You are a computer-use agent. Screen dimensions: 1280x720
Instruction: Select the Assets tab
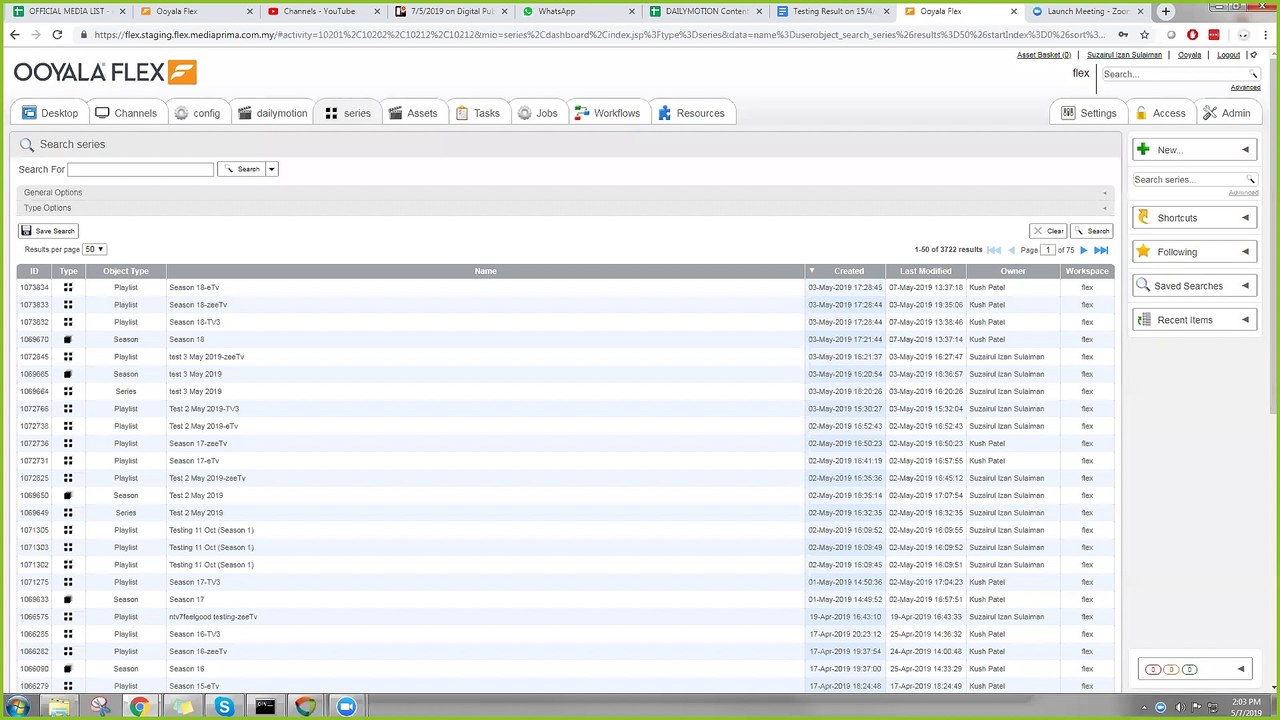[412, 113]
